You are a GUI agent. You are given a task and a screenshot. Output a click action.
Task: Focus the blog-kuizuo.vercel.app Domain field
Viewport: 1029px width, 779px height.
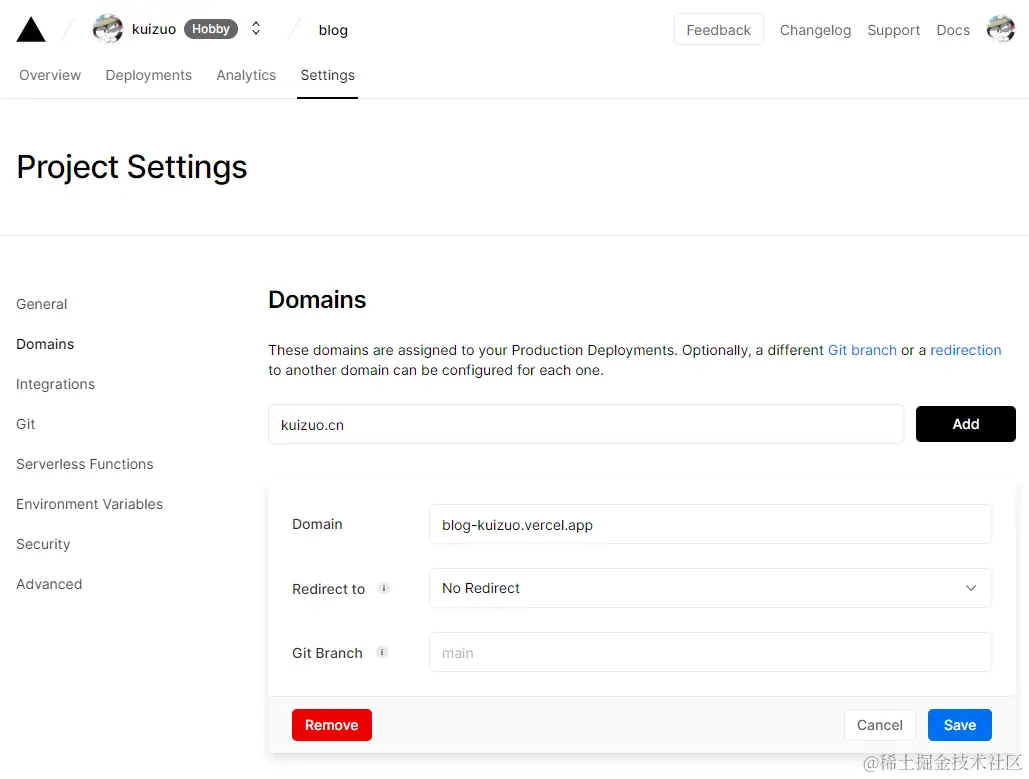[710, 524]
